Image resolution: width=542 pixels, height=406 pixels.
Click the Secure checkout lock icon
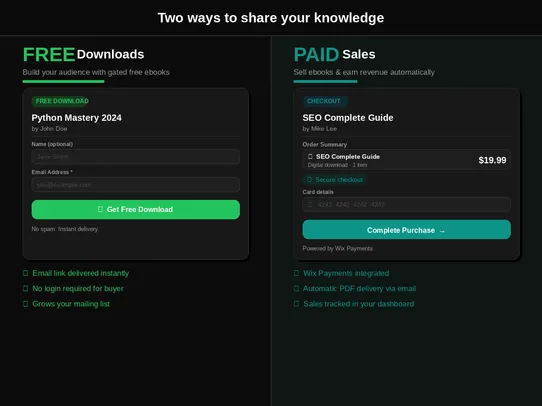pyautogui.click(x=309, y=179)
